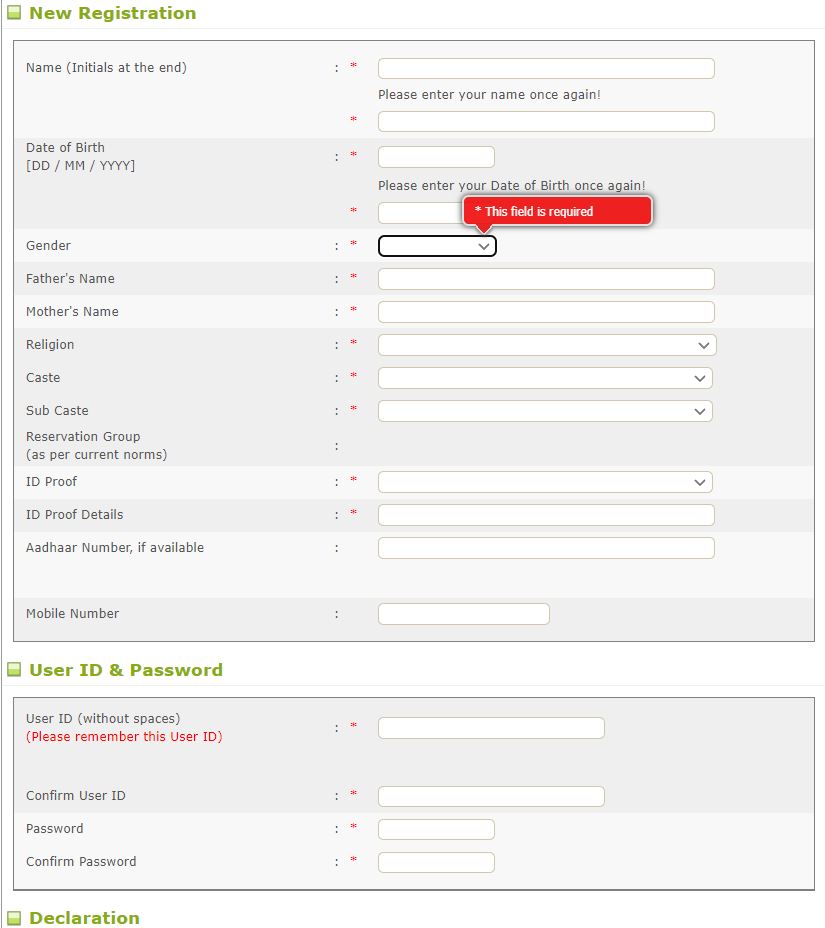Screen dimensions: 825x928
Task: Open the Sub Caste dropdown
Action: click(545, 410)
